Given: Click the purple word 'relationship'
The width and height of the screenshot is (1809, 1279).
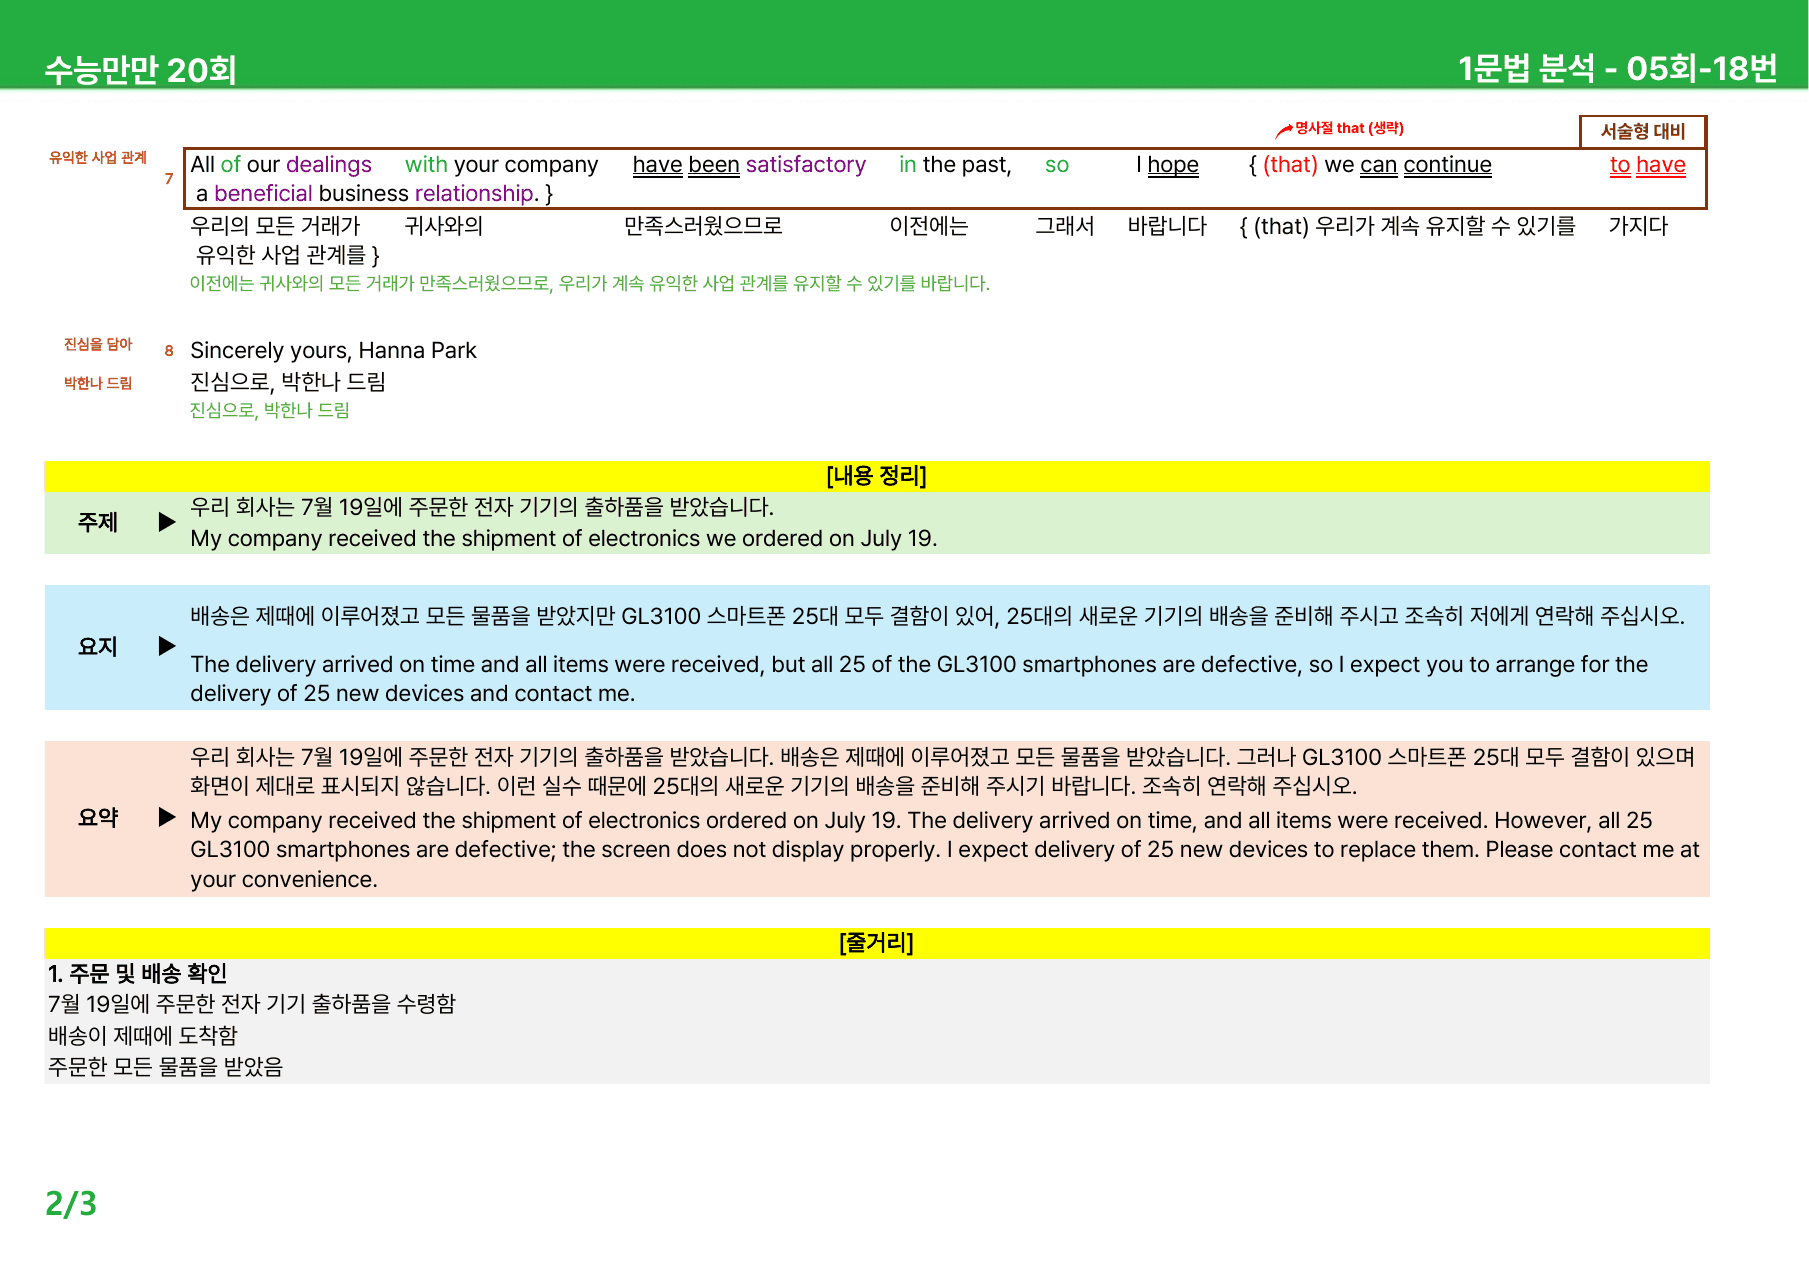Looking at the screenshot, I should pyautogui.click(x=474, y=194).
